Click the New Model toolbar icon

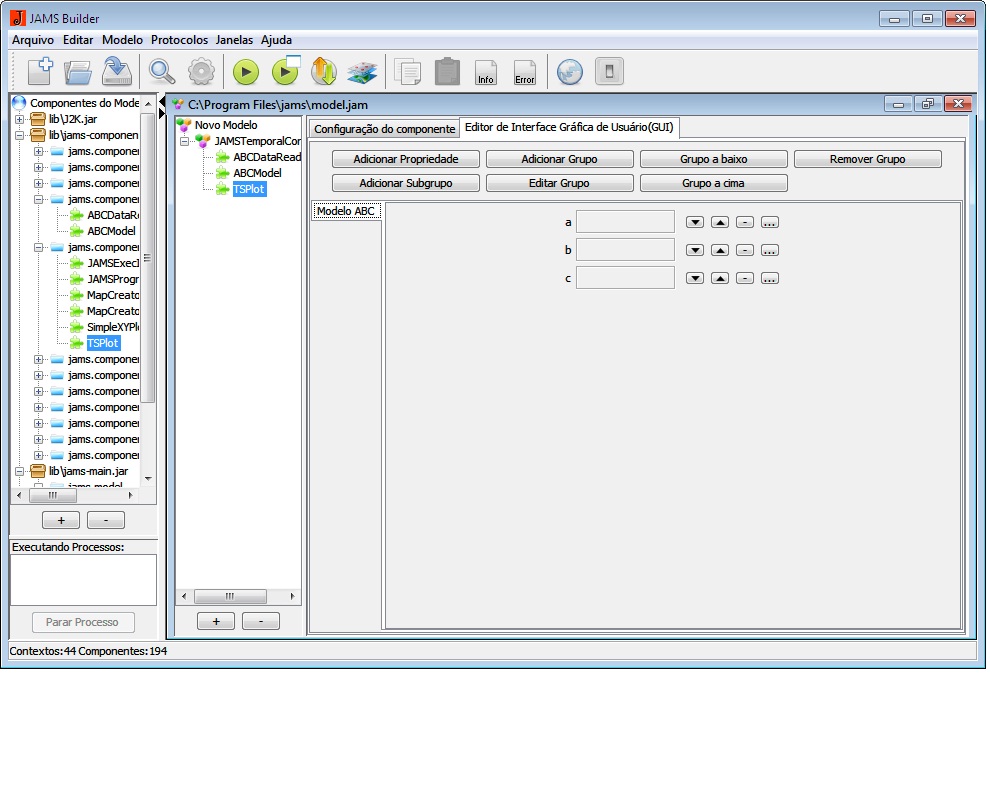pyautogui.click(x=40, y=71)
